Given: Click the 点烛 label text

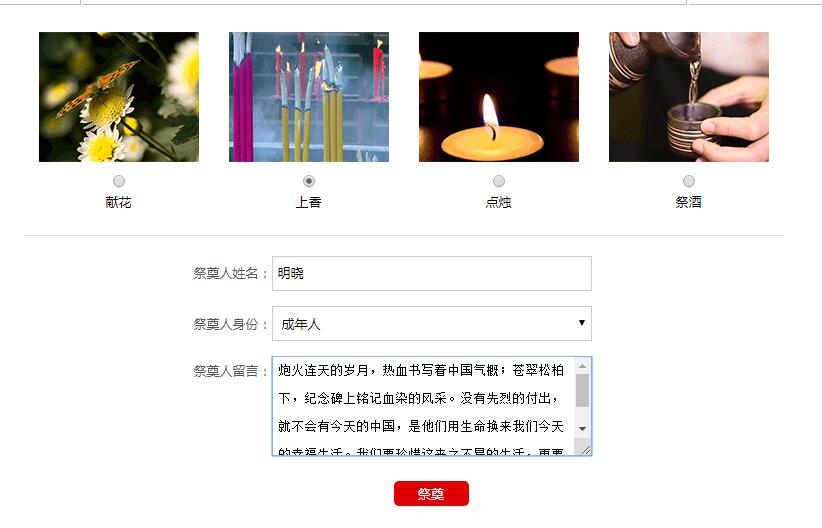Looking at the screenshot, I should click(499, 202).
